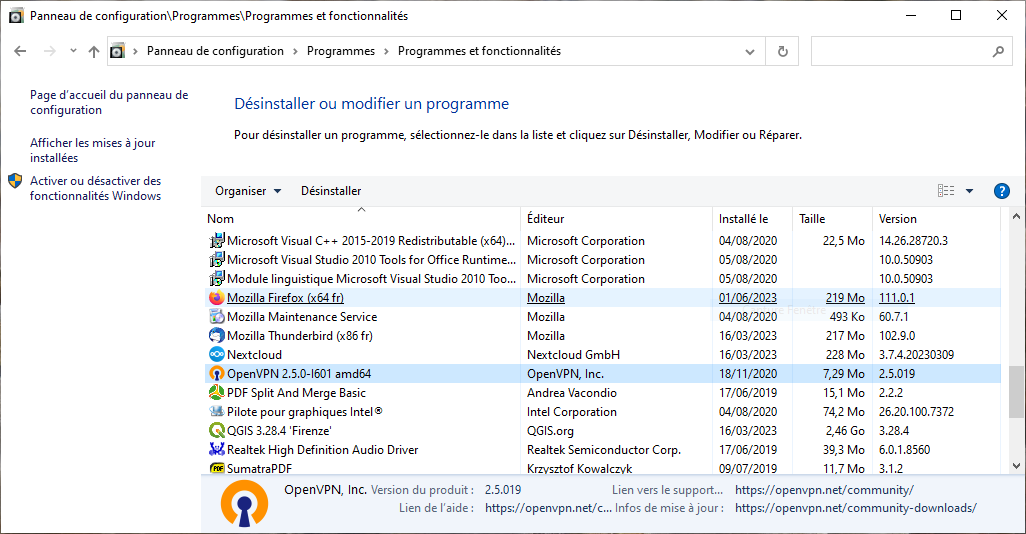Click the Mozilla Thunderbird program icon

(x=216, y=336)
